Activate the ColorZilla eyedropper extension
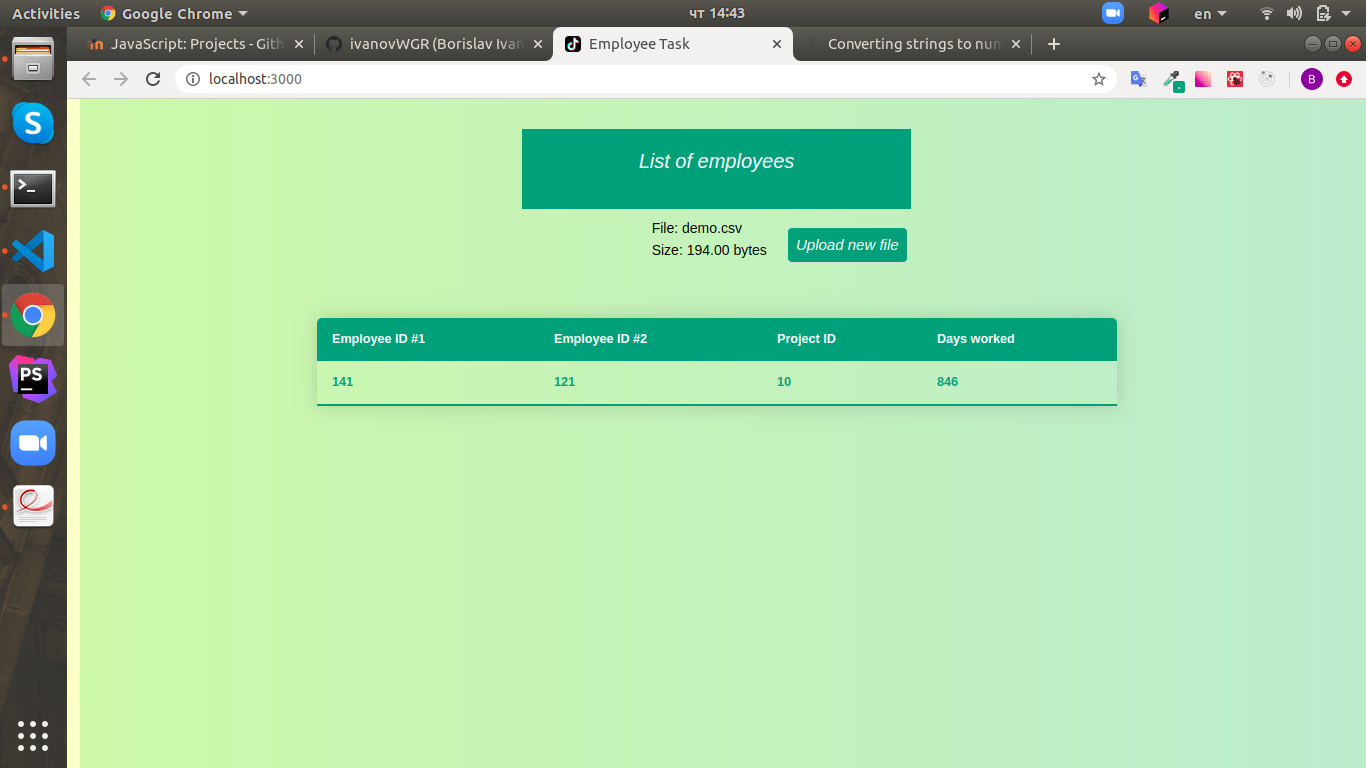1366x768 pixels. (x=1172, y=79)
